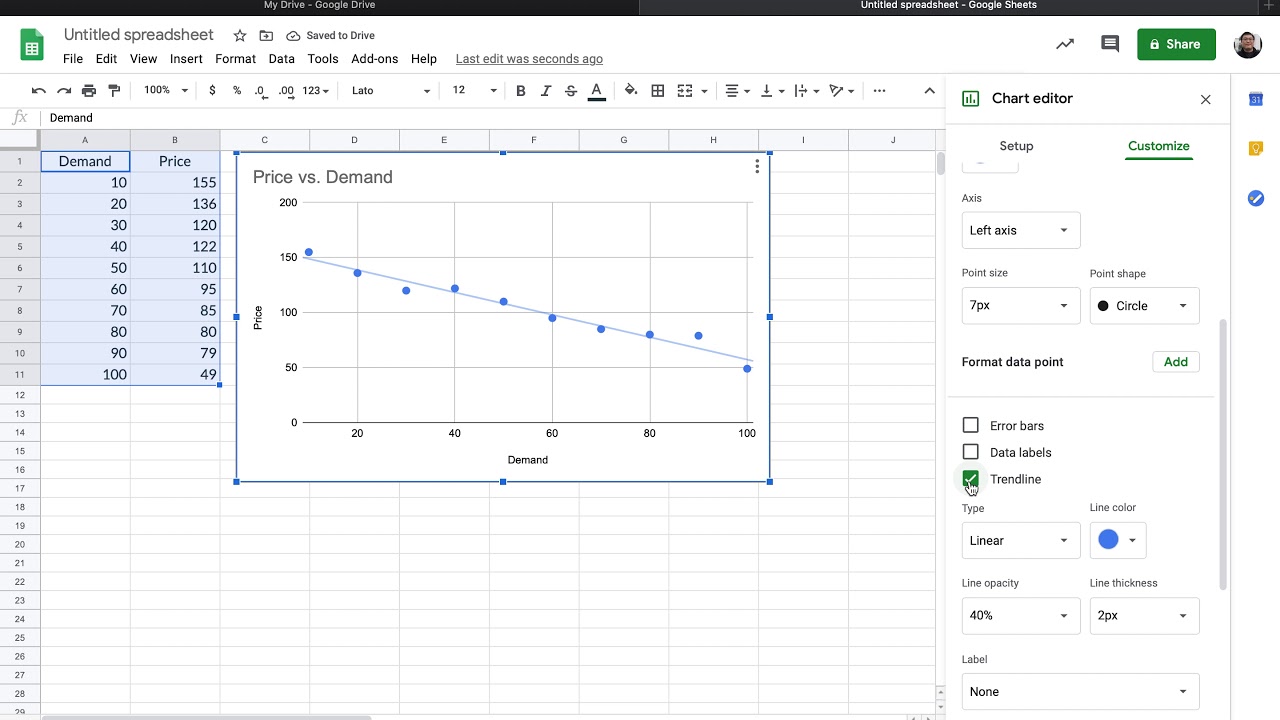Open Calendar side panel icon
This screenshot has width=1280, height=720.
tap(1256, 99)
